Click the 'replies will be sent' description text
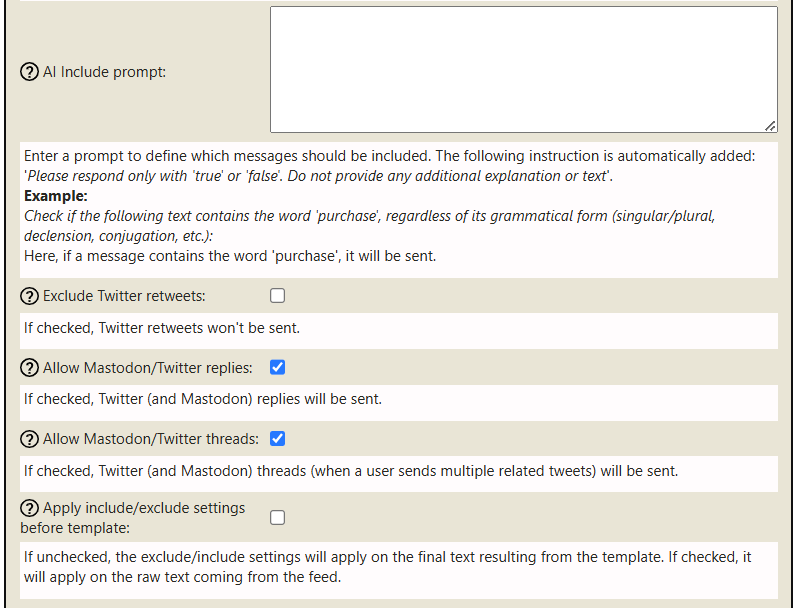Screen dimensions: 796x608 coord(203,399)
